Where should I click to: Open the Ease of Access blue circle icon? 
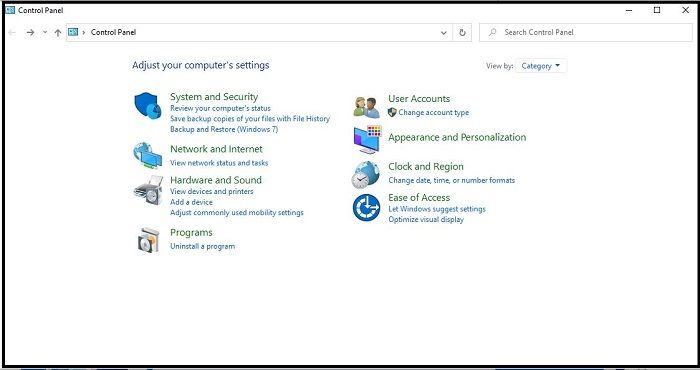click(367, 208)
